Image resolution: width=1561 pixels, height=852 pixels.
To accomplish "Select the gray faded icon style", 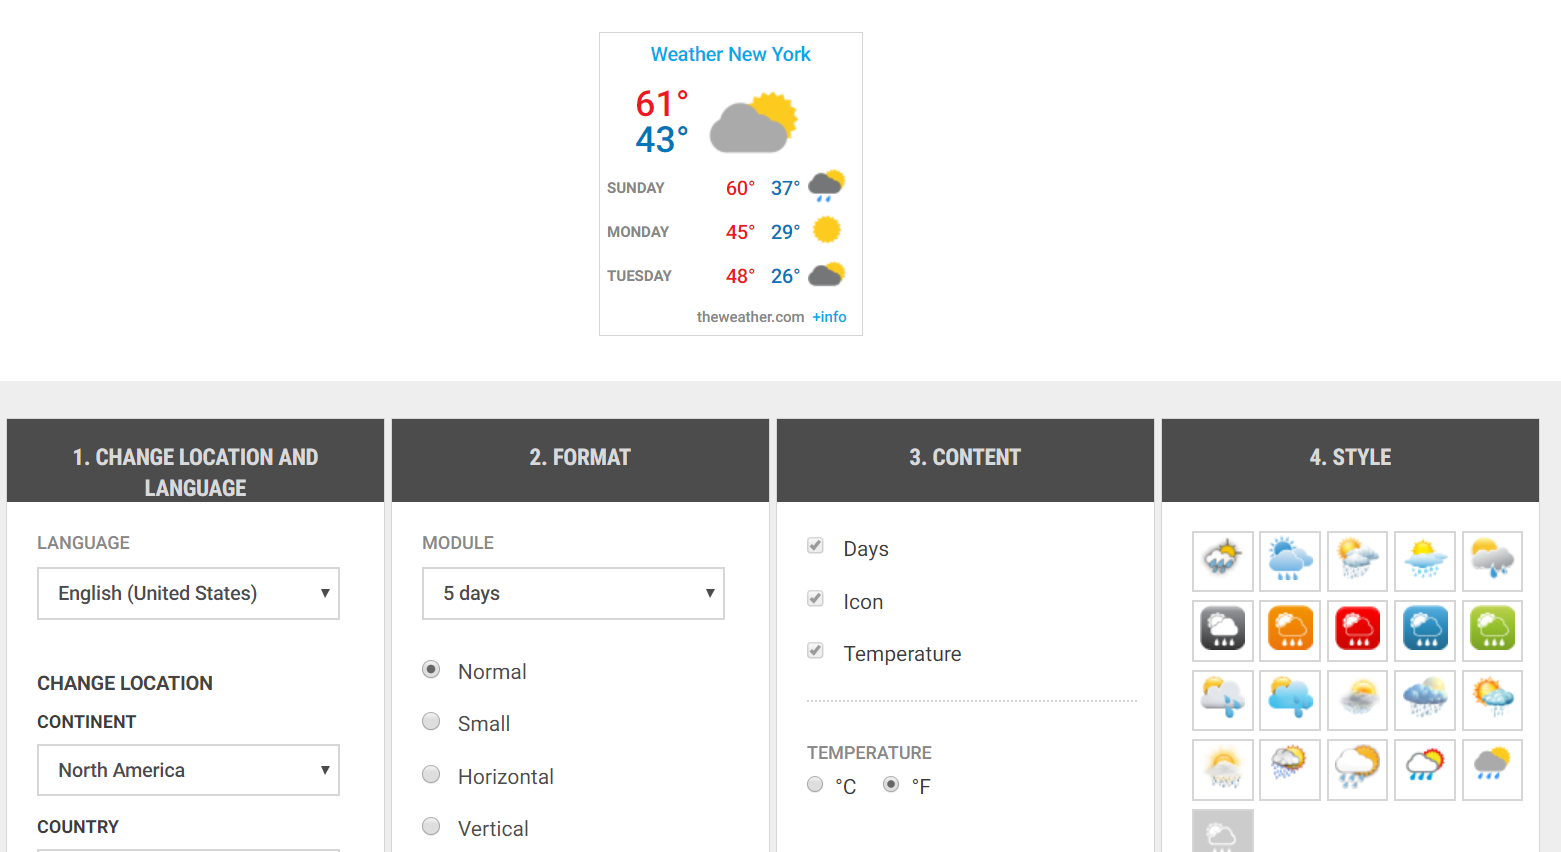I will [x=1222, y=832].
